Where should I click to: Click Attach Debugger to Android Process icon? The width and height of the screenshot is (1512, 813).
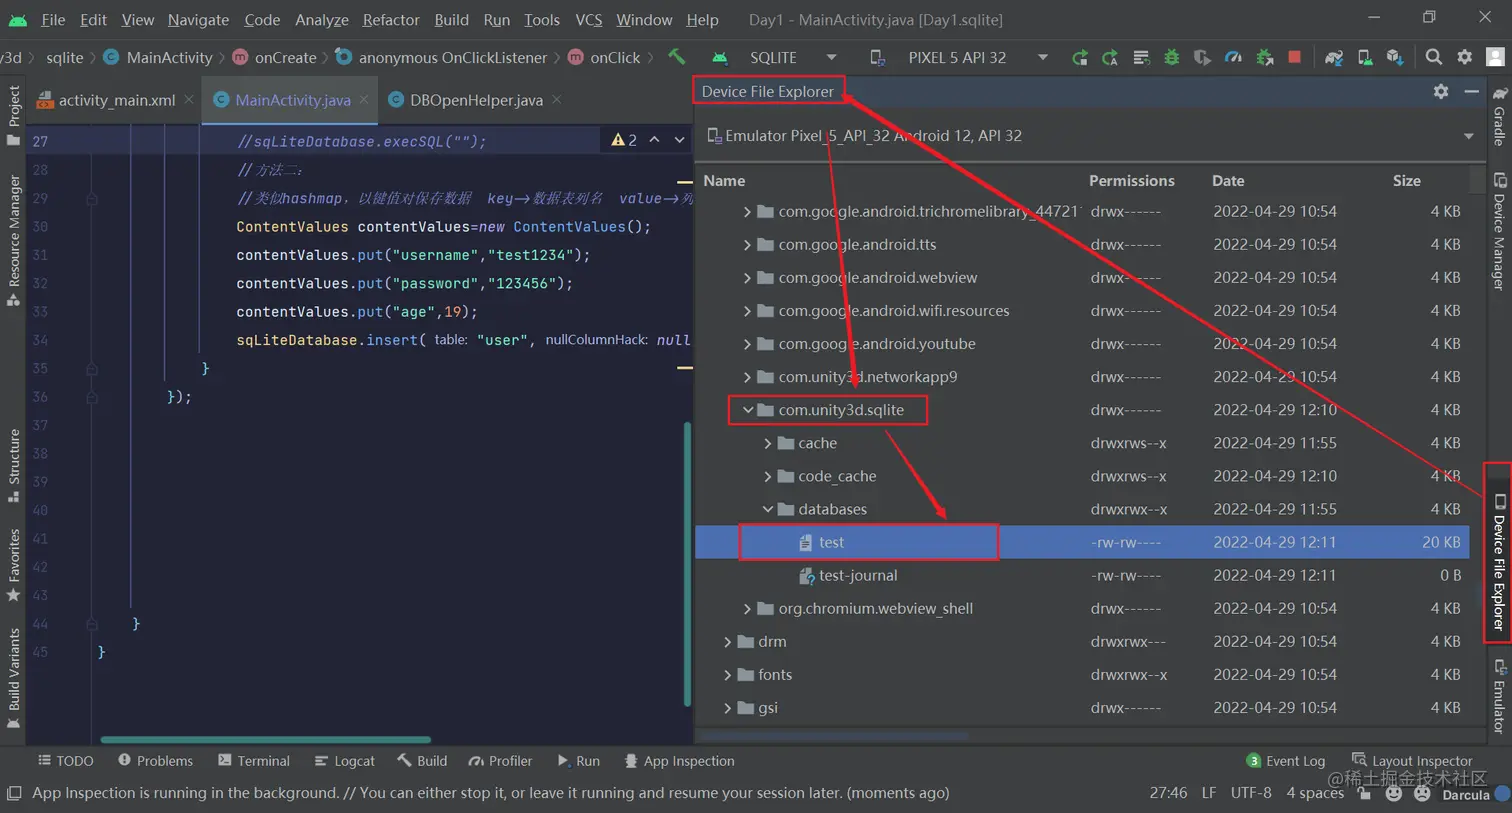[x=1265, y=58]
